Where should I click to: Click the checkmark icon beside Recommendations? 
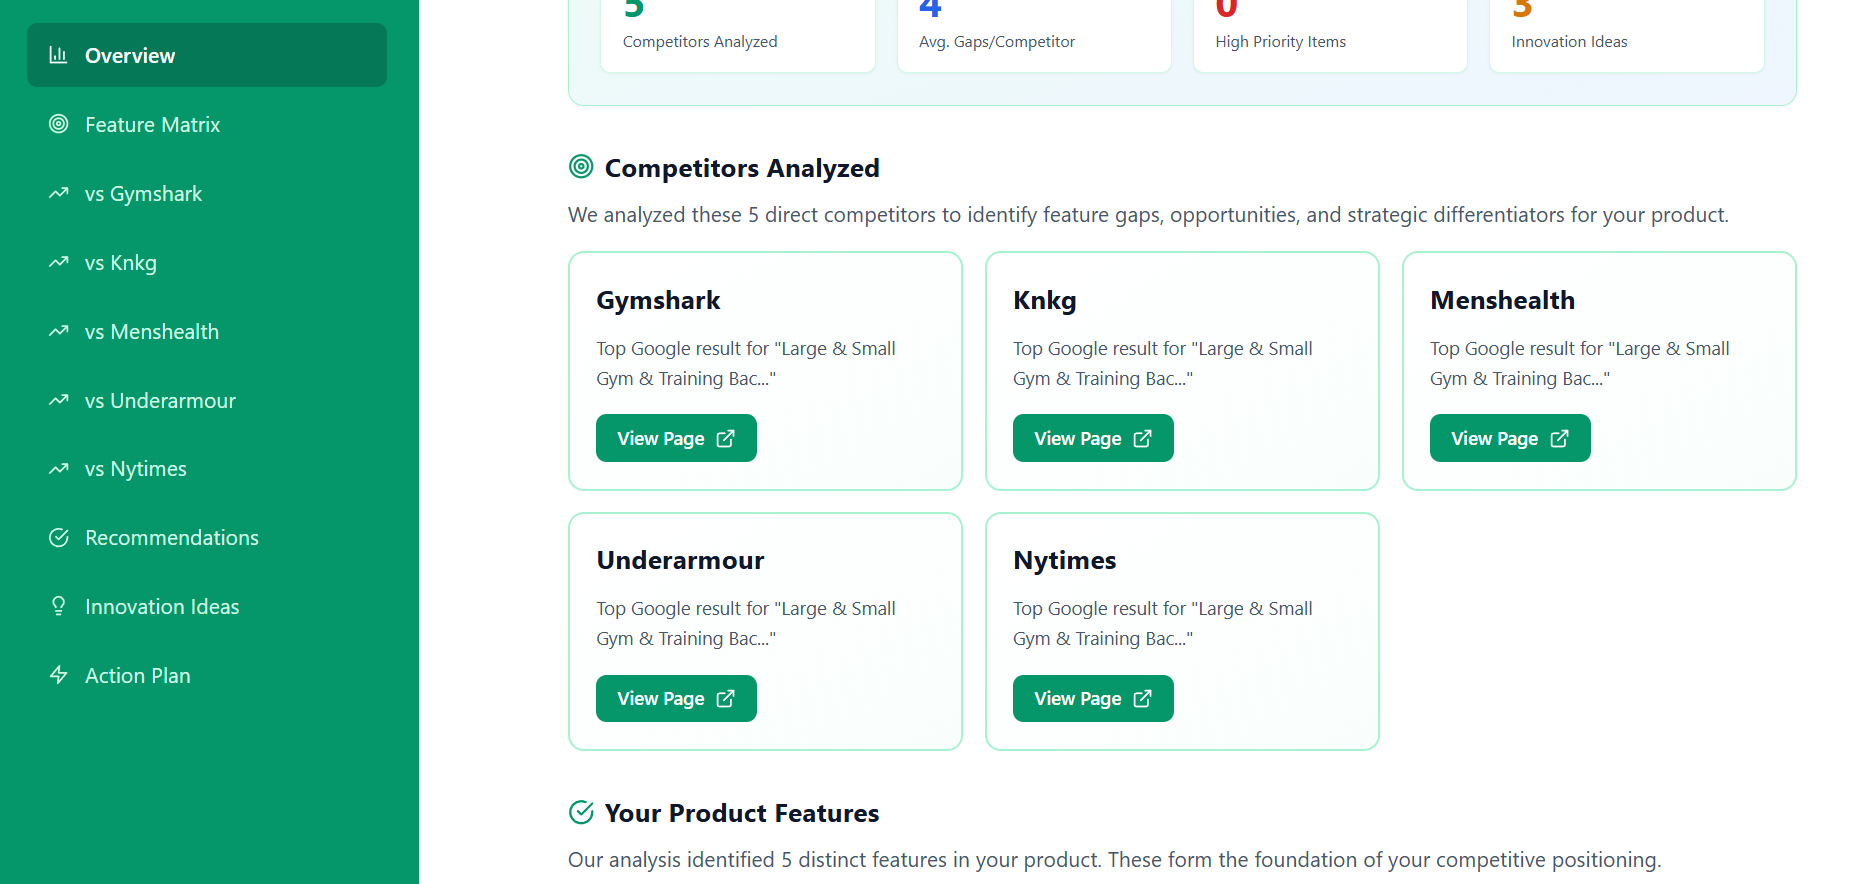[x=59, y=537]
